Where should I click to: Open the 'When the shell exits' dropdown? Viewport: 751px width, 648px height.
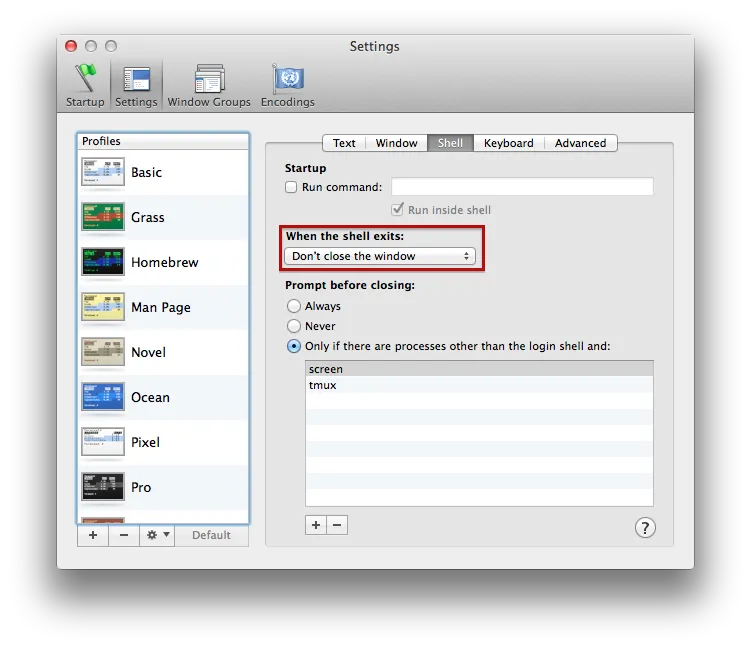(x=380, y=256)
